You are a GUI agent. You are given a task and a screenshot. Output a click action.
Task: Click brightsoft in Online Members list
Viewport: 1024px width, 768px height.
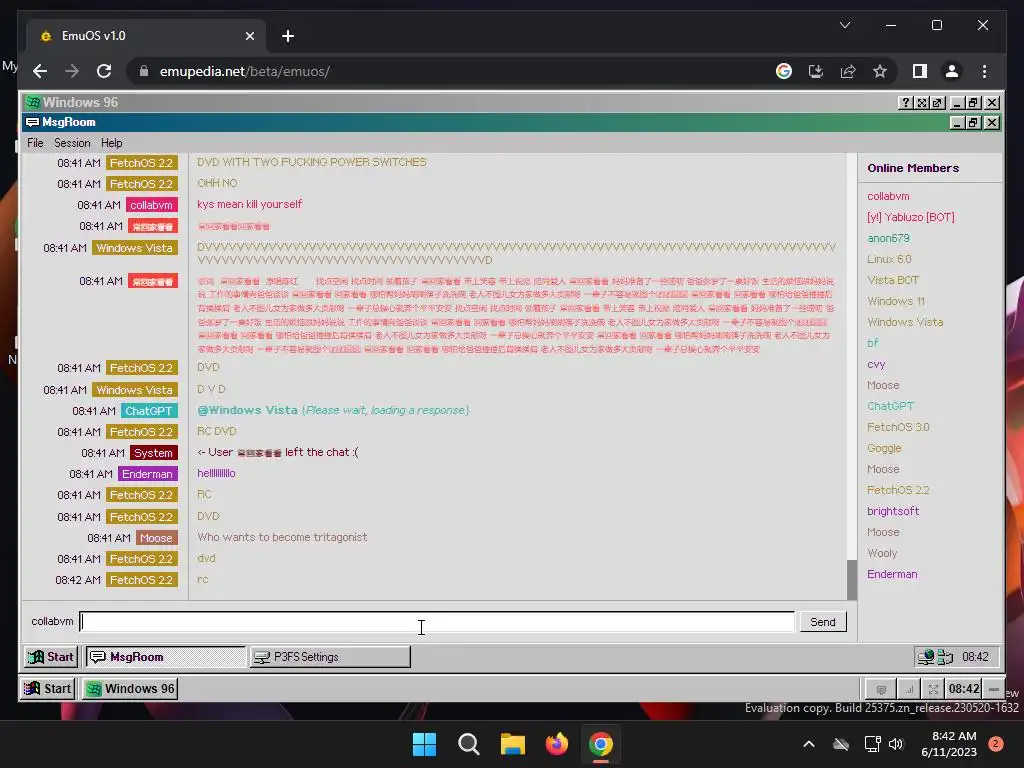tap(893, 511)
